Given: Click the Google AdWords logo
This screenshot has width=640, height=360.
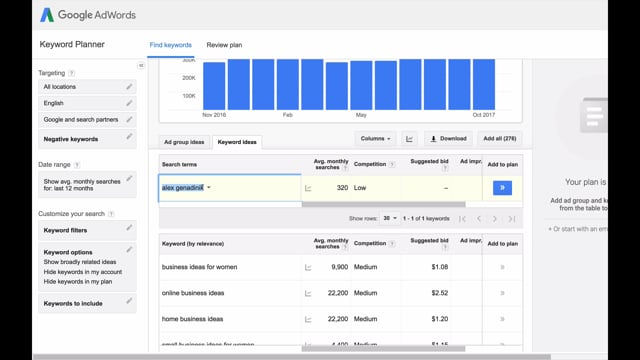Looking at the screenshot, I should 88,15.
